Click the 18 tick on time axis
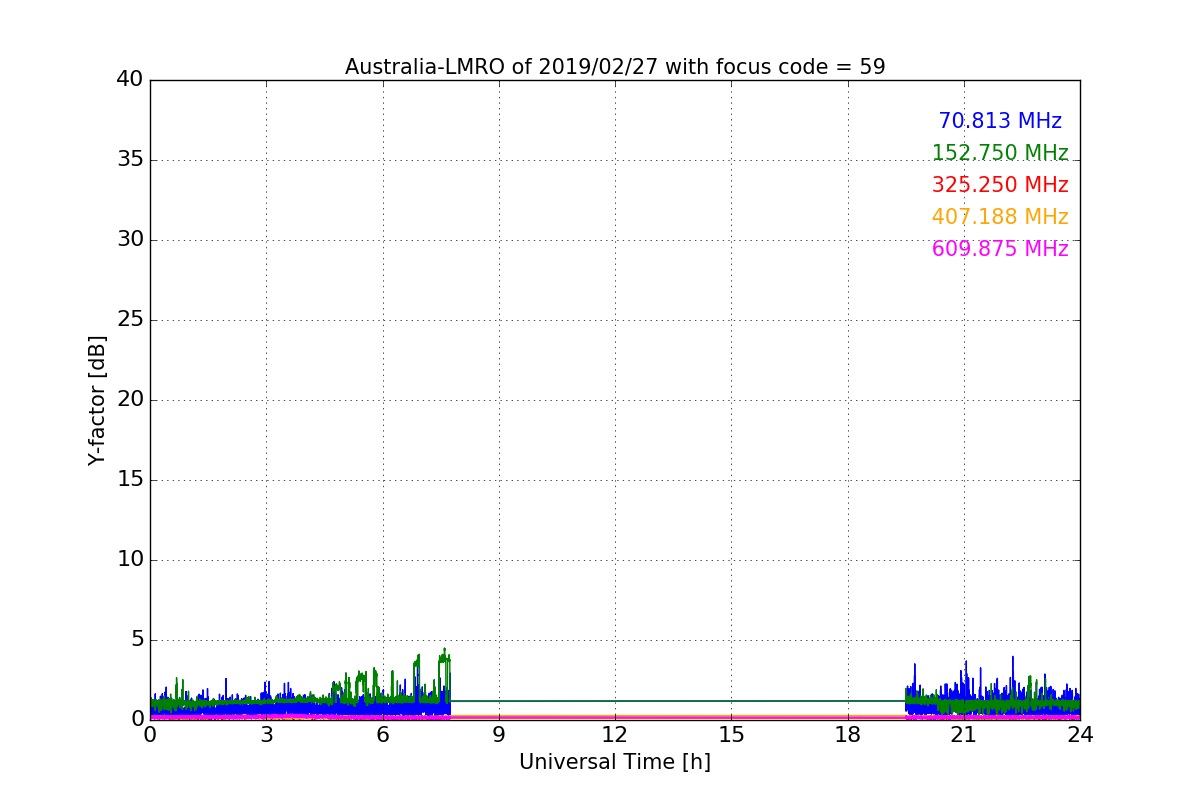The width and height of the screenshot is (1200, 800). pos(848,734)
